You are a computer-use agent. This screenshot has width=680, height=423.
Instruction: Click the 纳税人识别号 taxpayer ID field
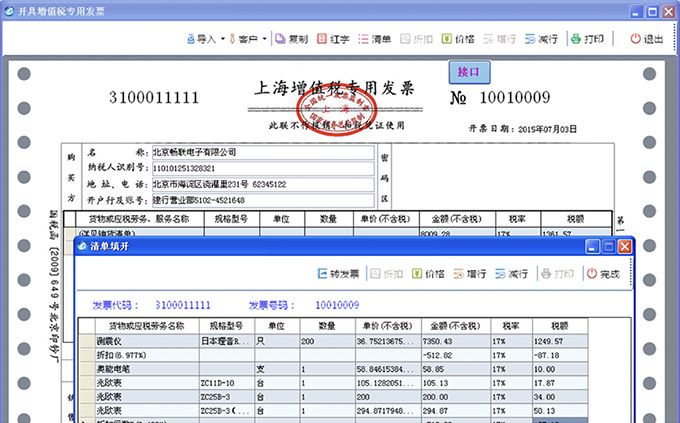(263, 168)
